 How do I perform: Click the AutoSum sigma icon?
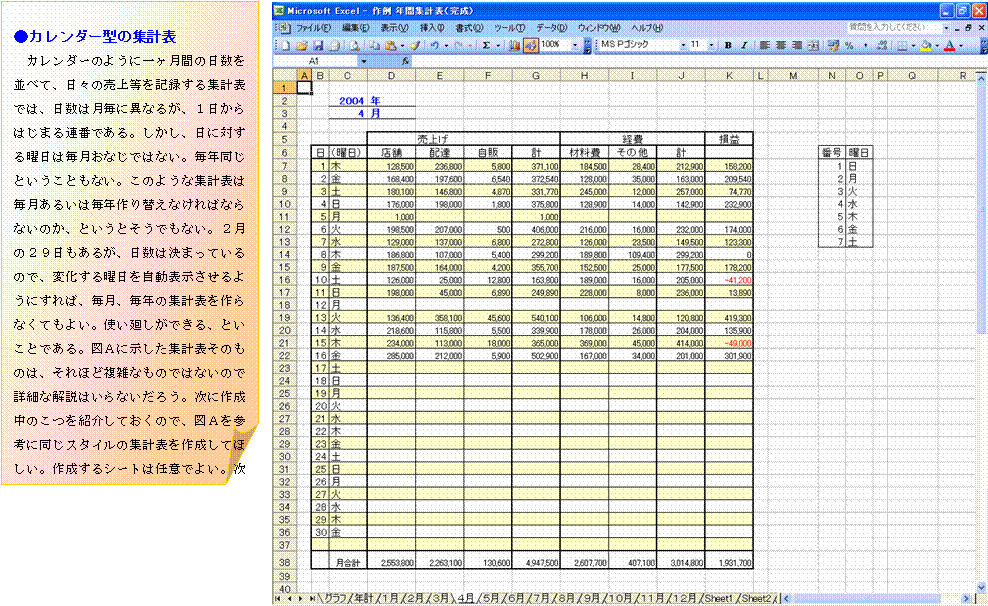[486, 46]
